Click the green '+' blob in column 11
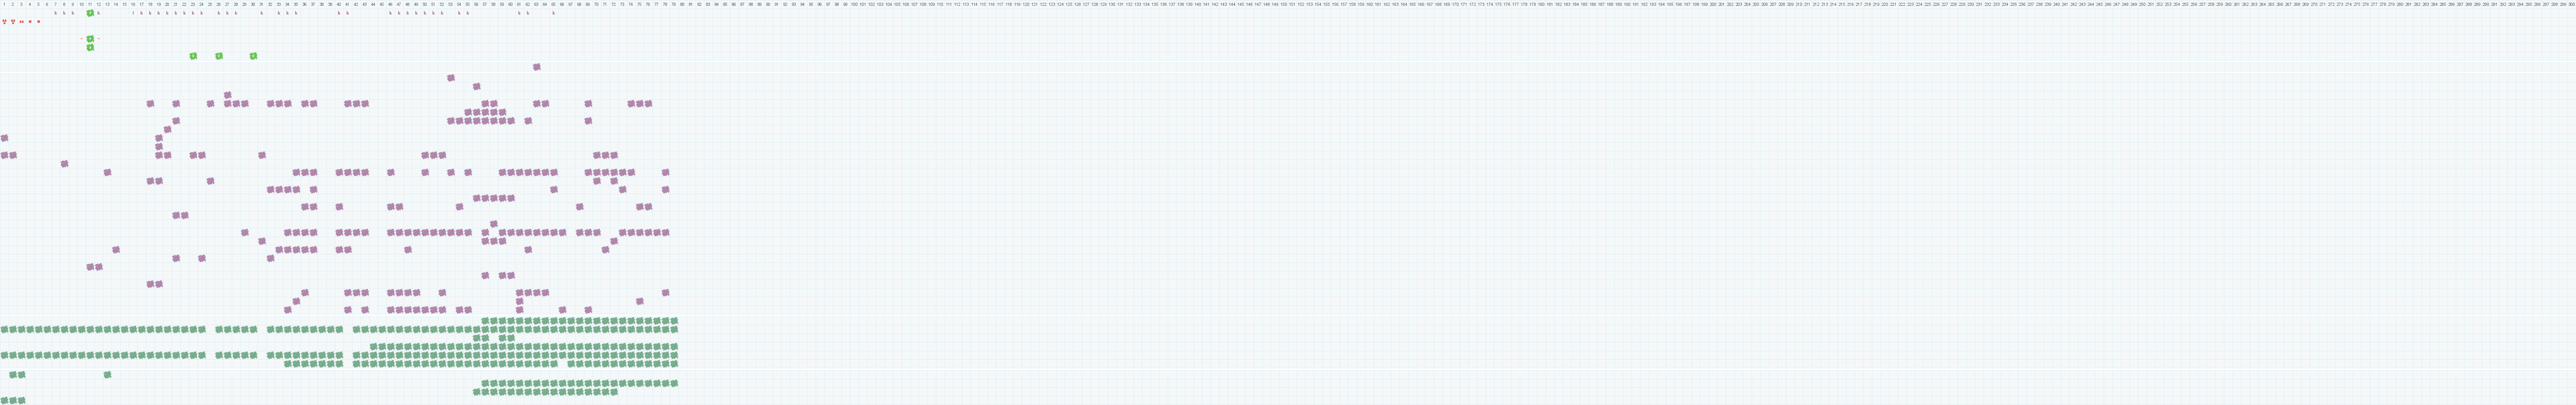 pos(90,39)
